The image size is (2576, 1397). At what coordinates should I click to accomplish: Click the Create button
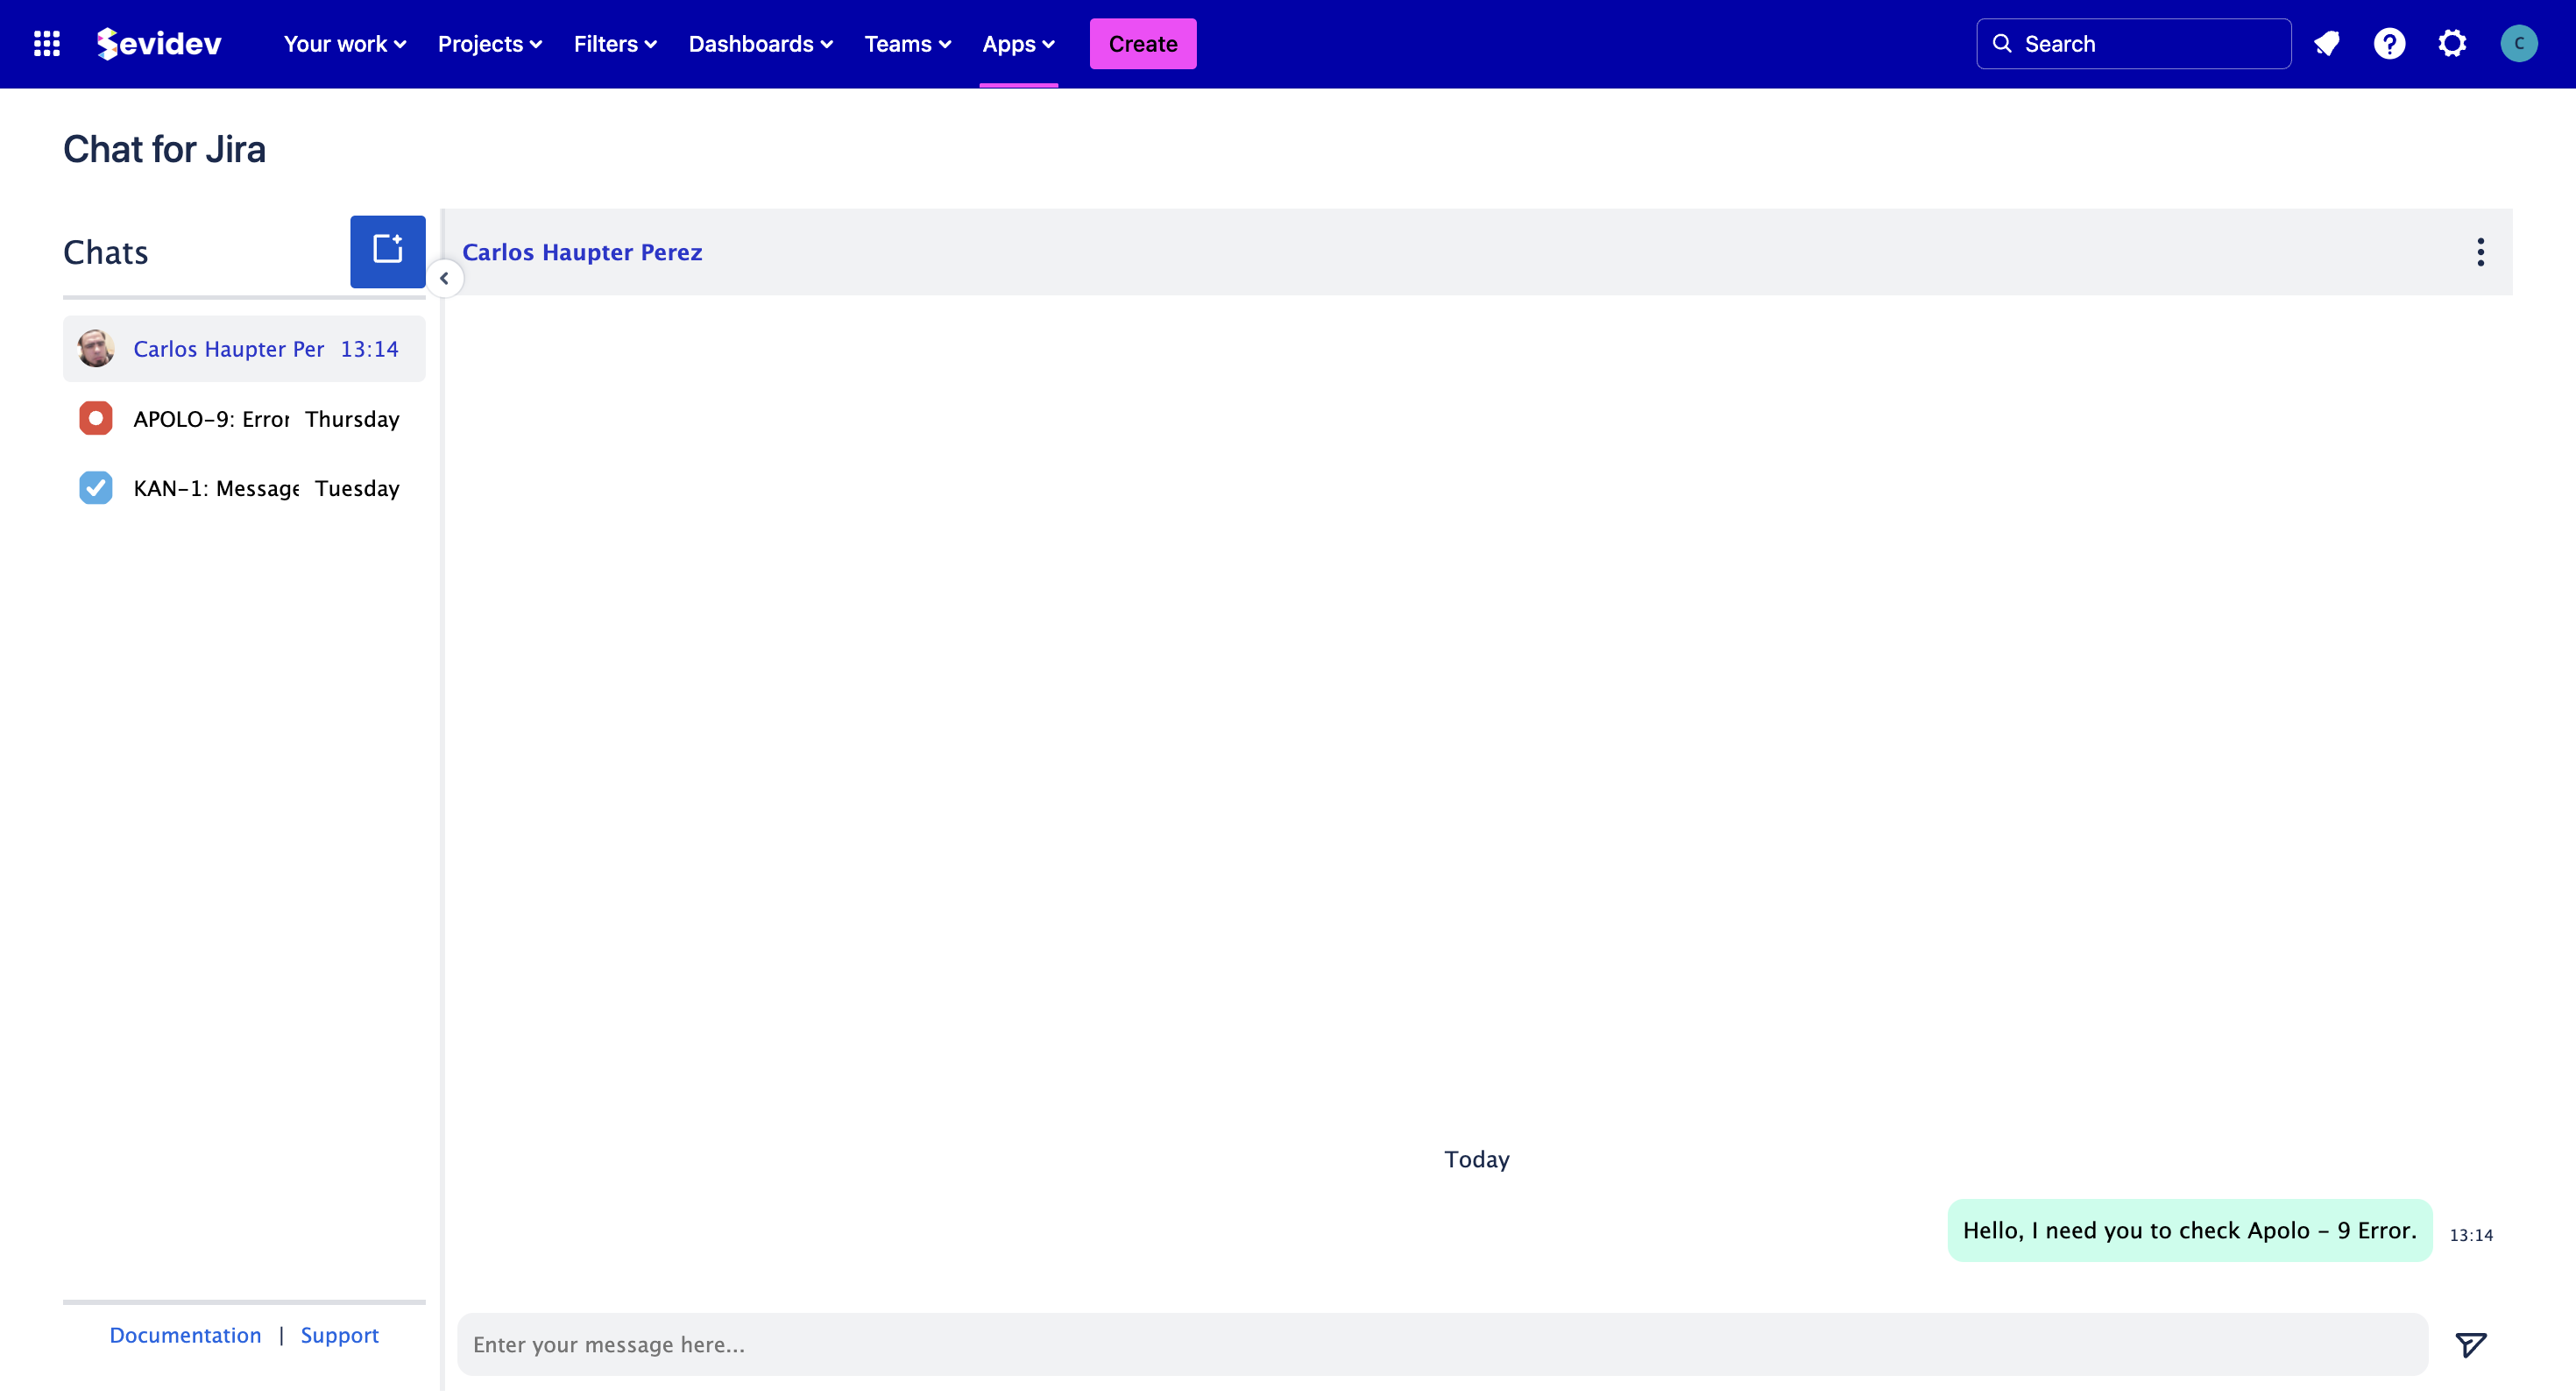point(1142,44)
